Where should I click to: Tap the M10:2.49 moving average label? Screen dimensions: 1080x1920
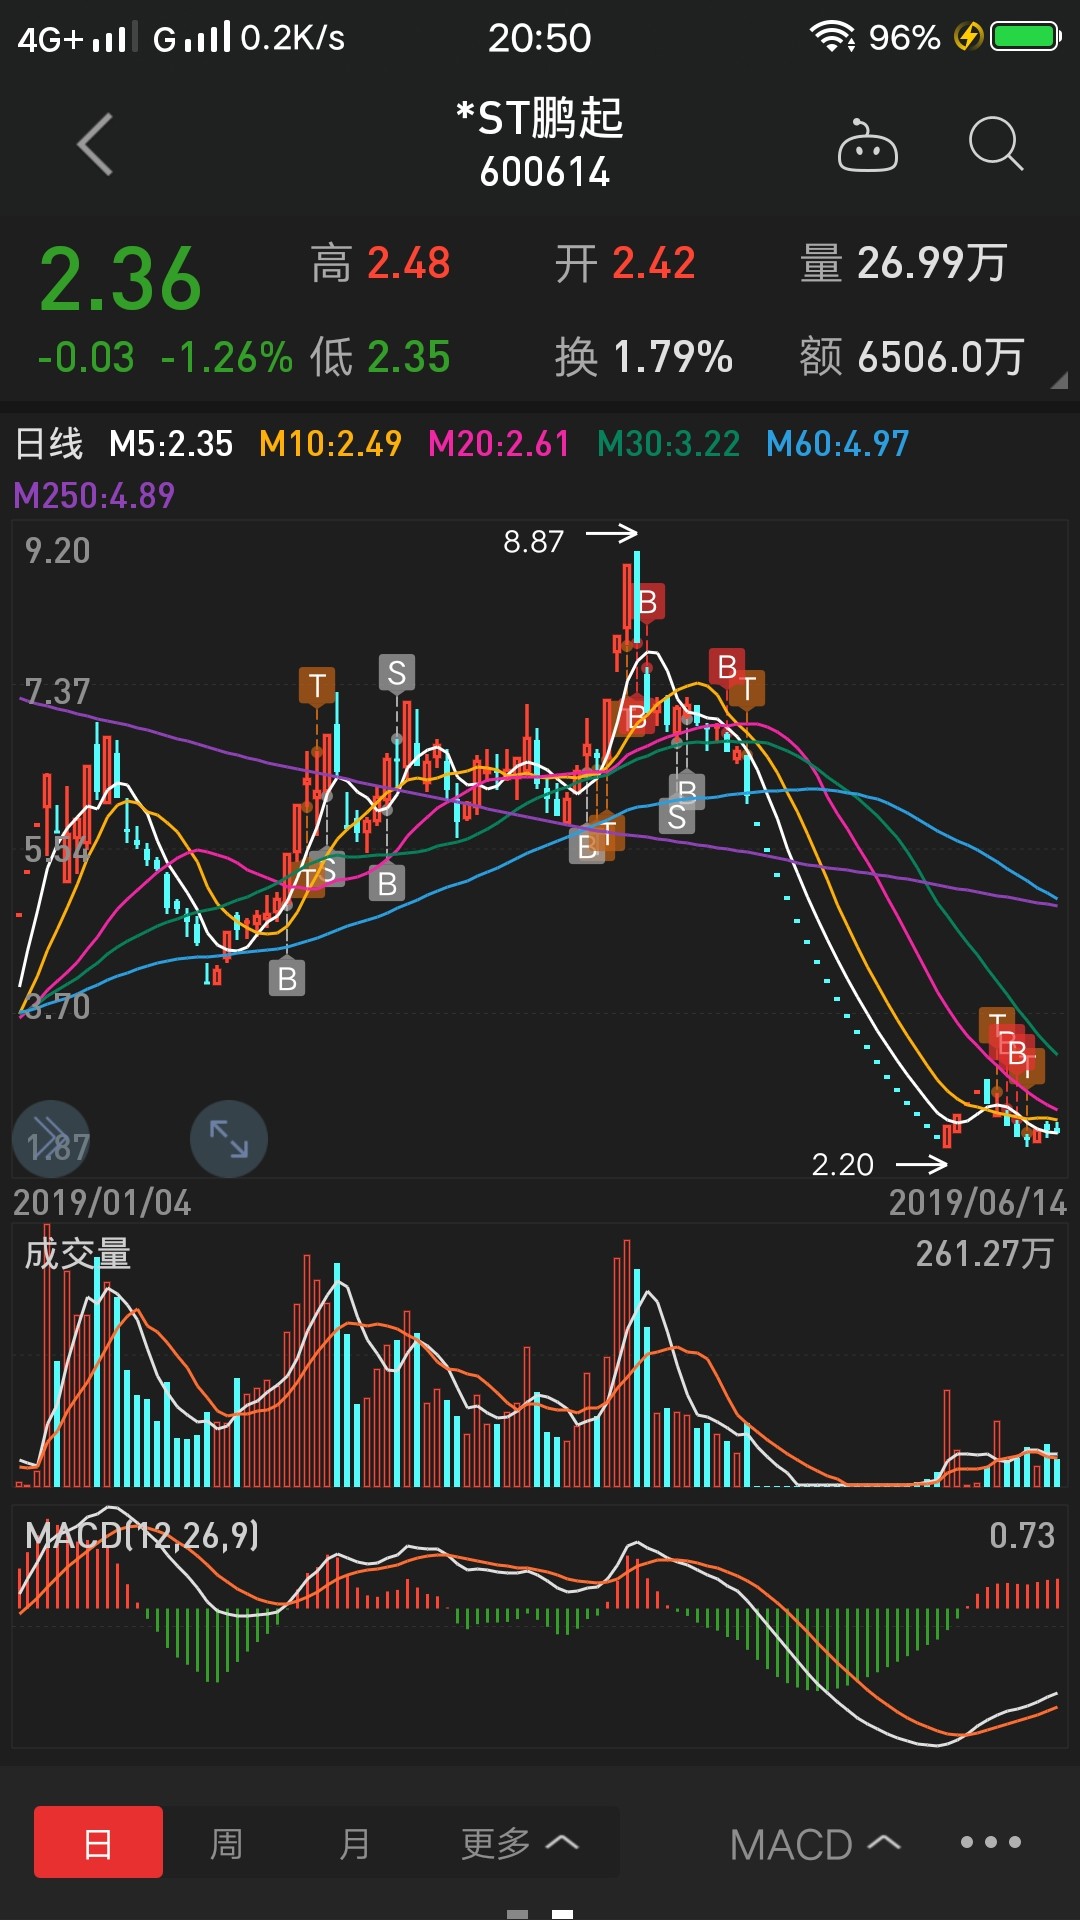pyautogui.click(x=330, y=443)
